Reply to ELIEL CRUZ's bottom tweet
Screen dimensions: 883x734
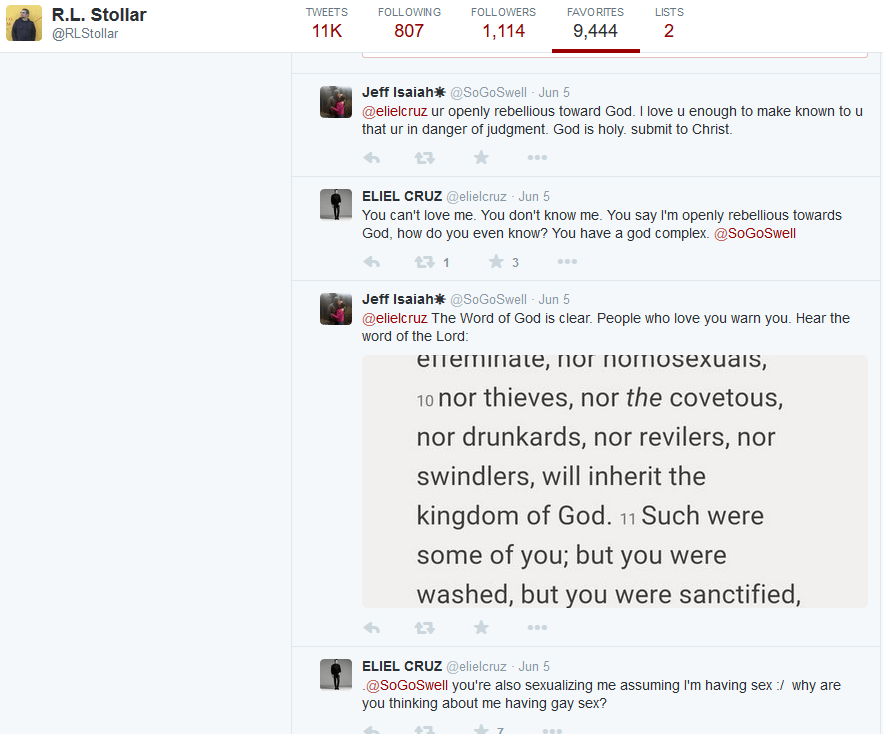pos(371,729)
